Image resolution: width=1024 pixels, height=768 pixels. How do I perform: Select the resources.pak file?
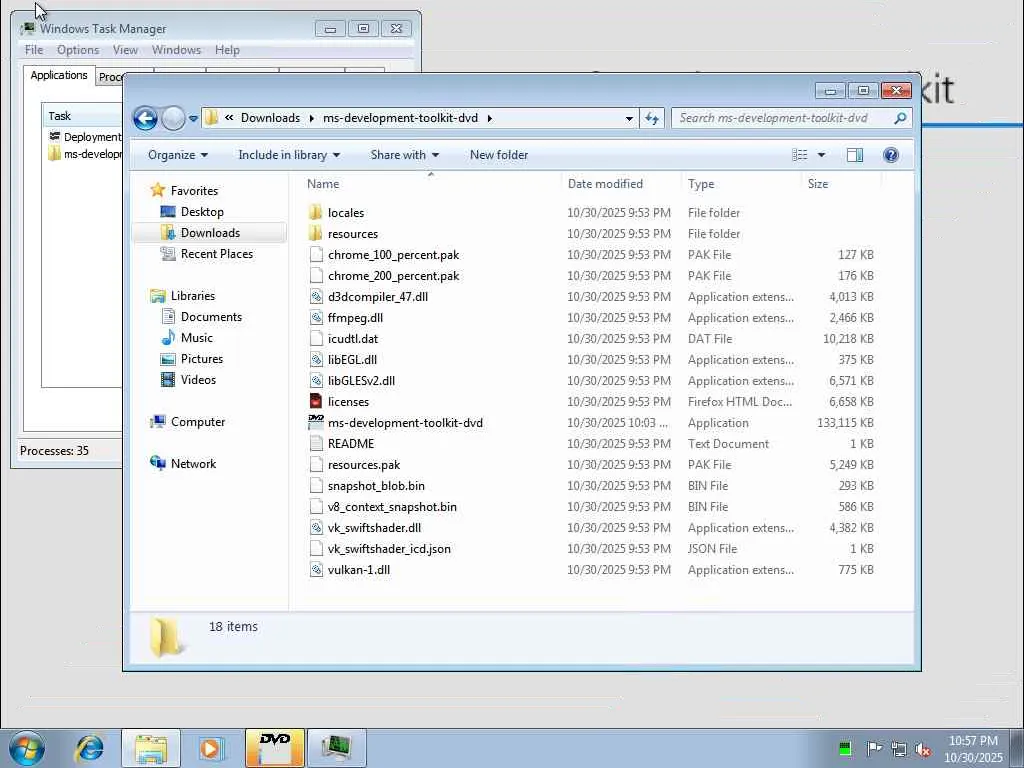pos(364,465)
